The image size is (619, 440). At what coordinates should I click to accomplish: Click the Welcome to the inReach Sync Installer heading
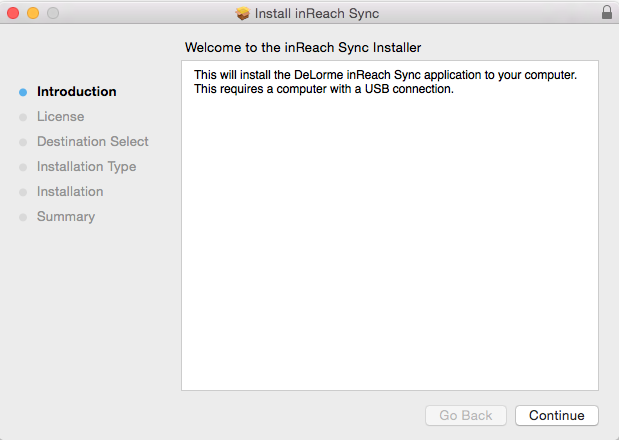[303, 47]
